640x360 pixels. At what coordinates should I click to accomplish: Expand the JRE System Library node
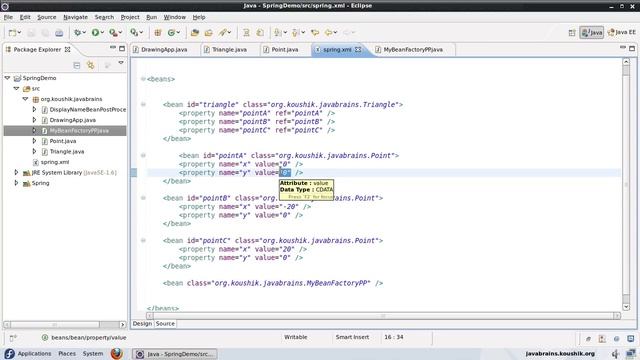16,172
